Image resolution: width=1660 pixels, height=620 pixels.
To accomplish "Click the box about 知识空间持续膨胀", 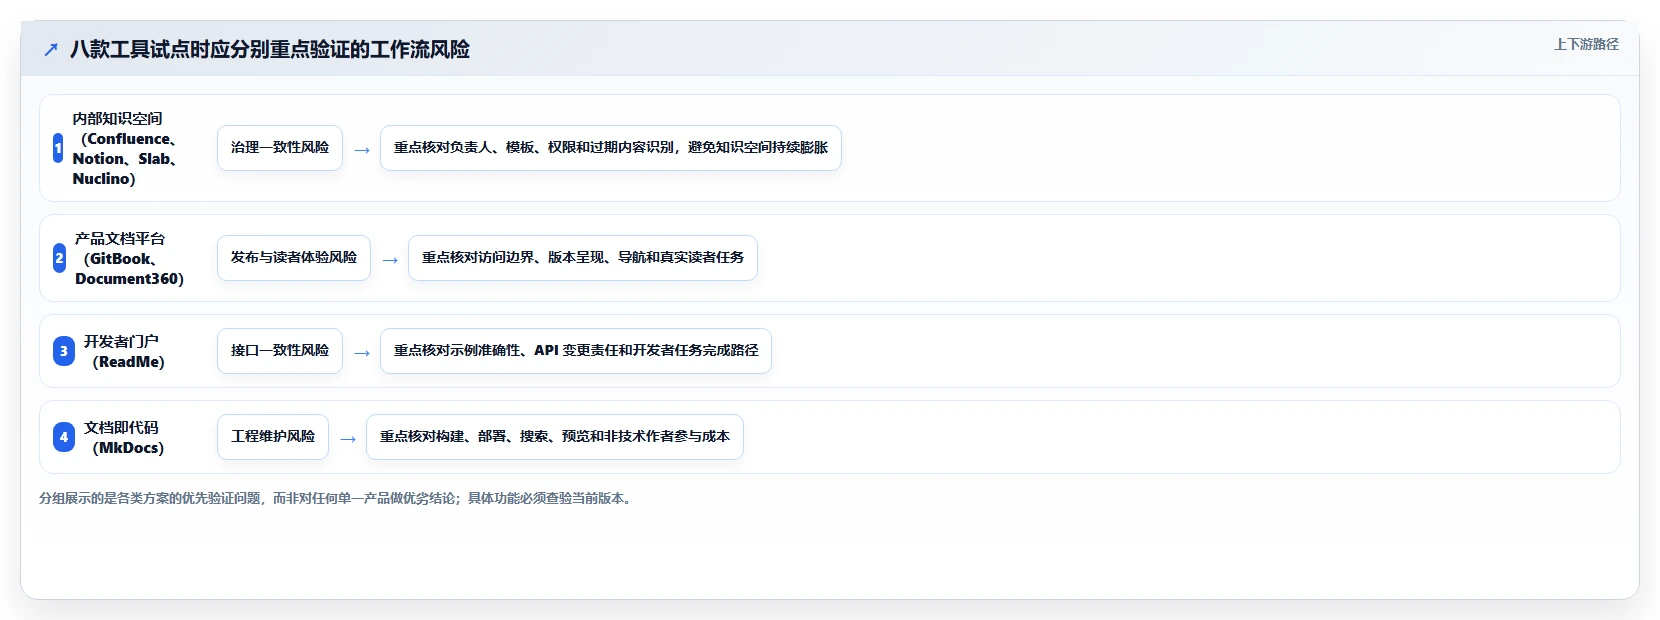I will (611, 148).
